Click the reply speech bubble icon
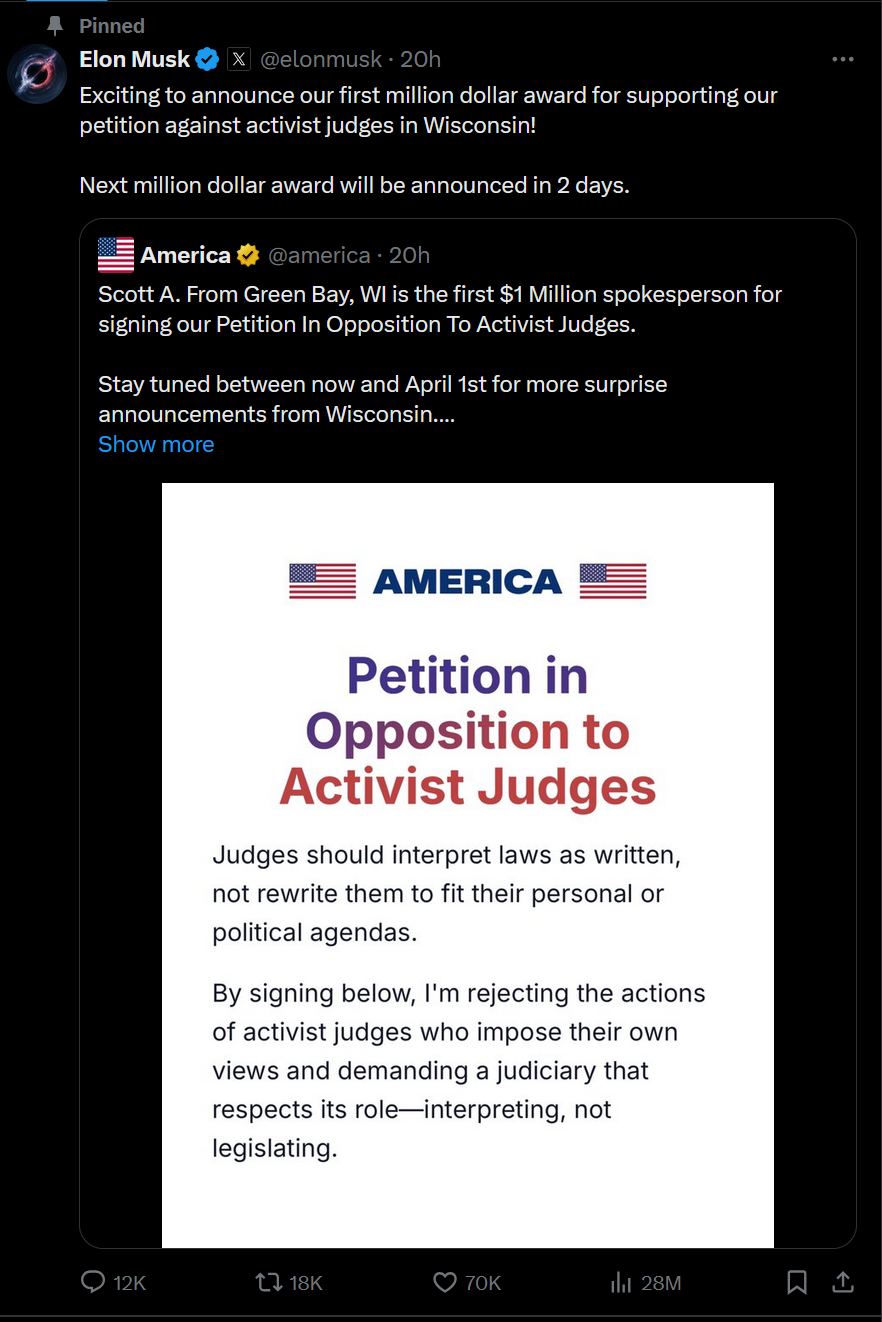Viewport: 882px width, 1322px height. click(93, 1282)
